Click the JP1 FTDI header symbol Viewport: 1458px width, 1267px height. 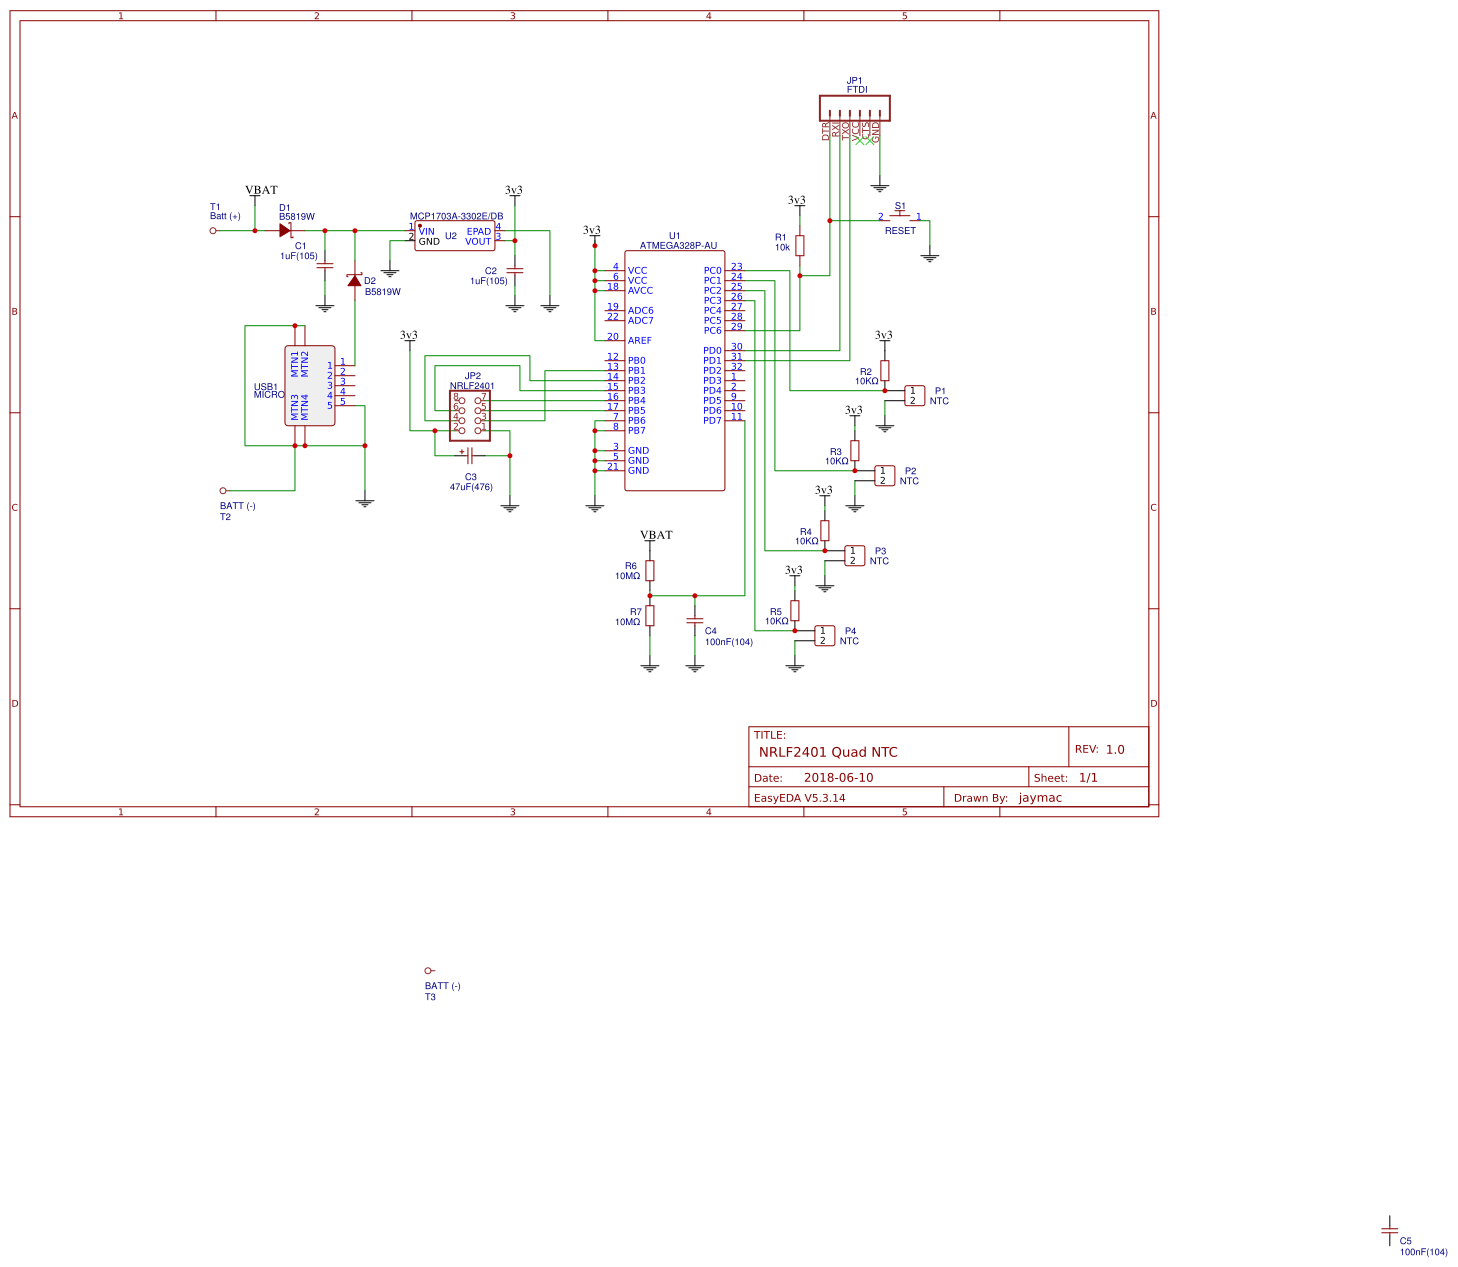pyautogui.click(x=855, y=105)
